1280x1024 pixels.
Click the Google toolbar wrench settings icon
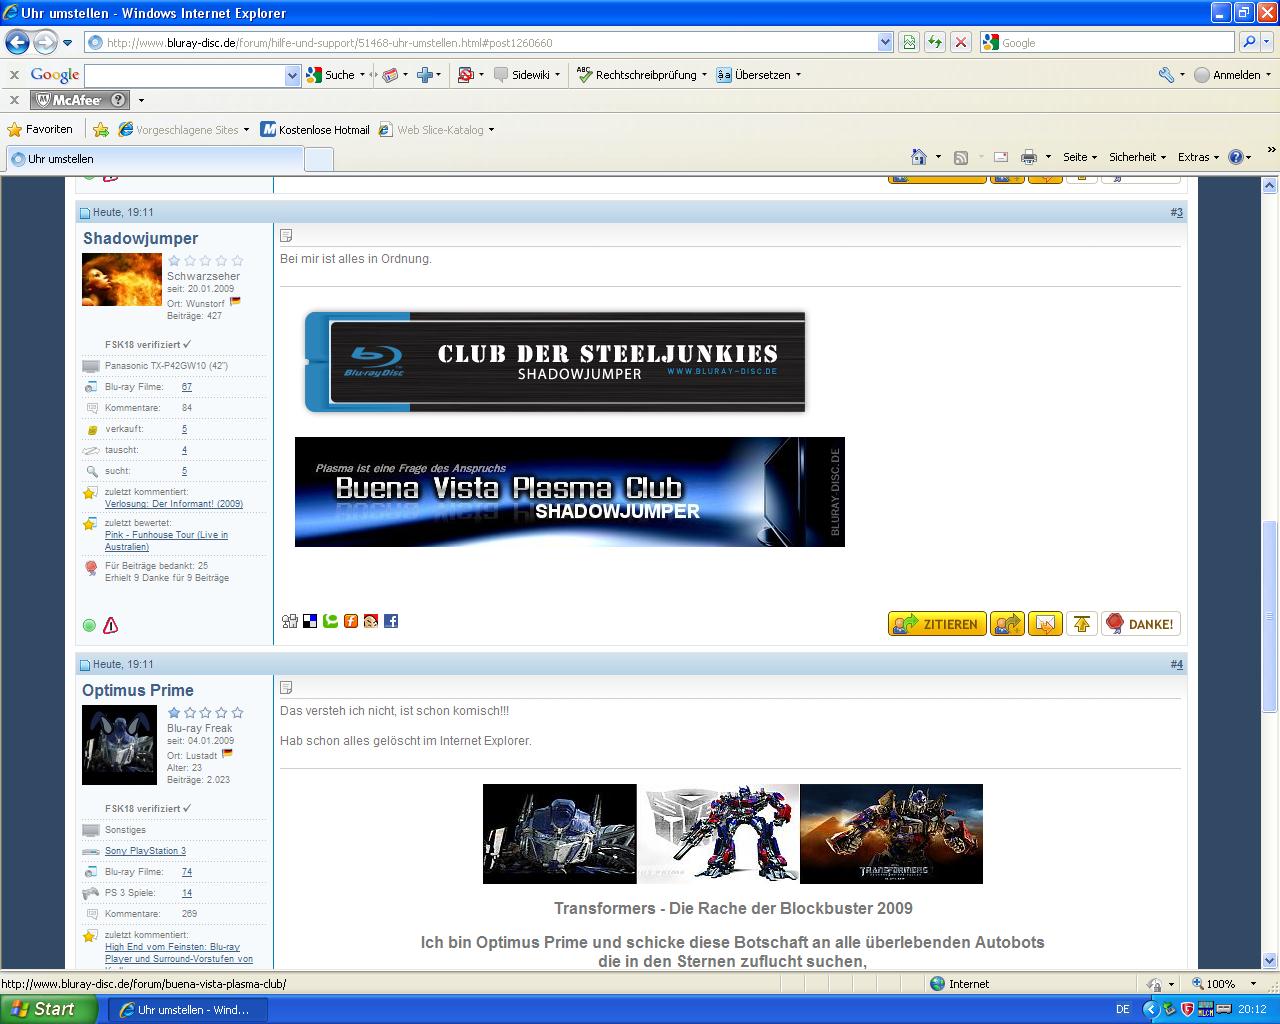(1166, 75)
